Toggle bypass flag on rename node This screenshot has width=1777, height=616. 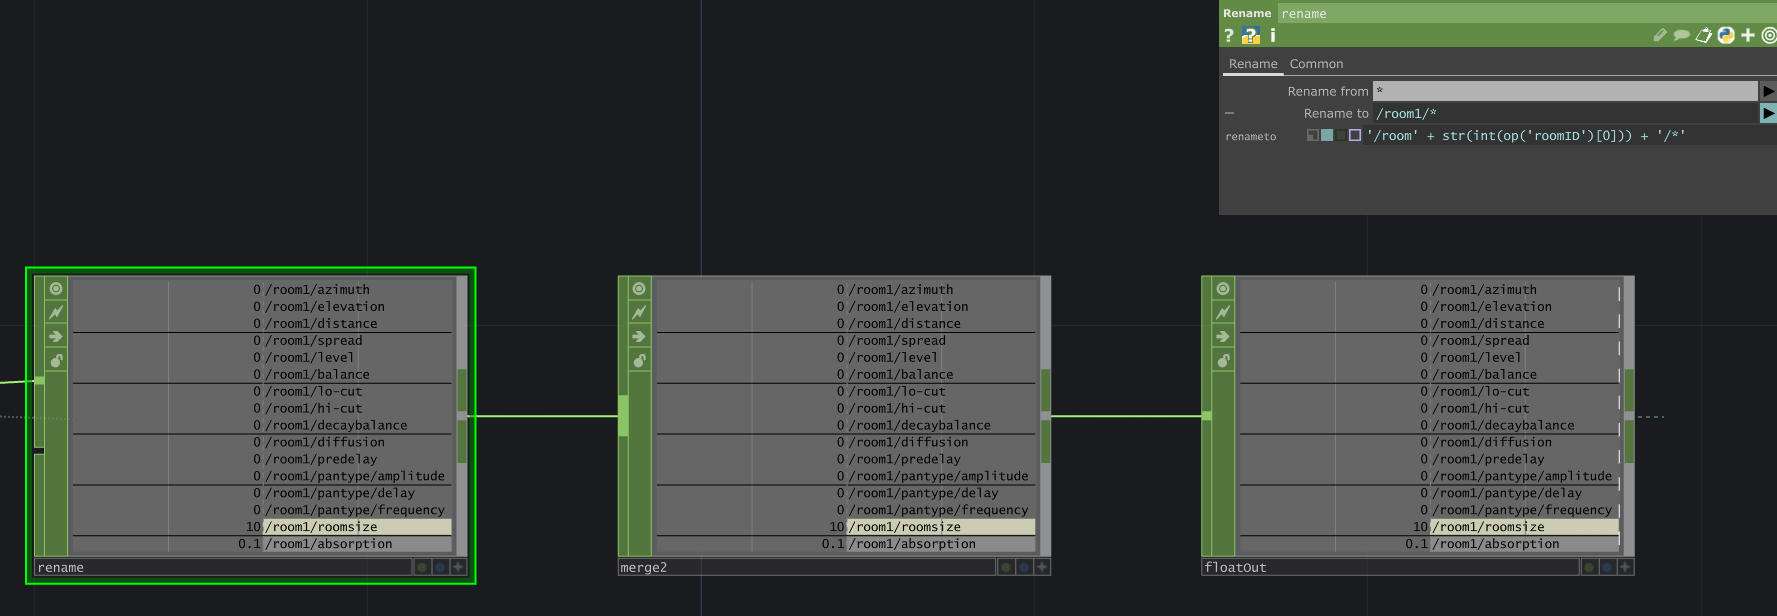tap(56, 312)
